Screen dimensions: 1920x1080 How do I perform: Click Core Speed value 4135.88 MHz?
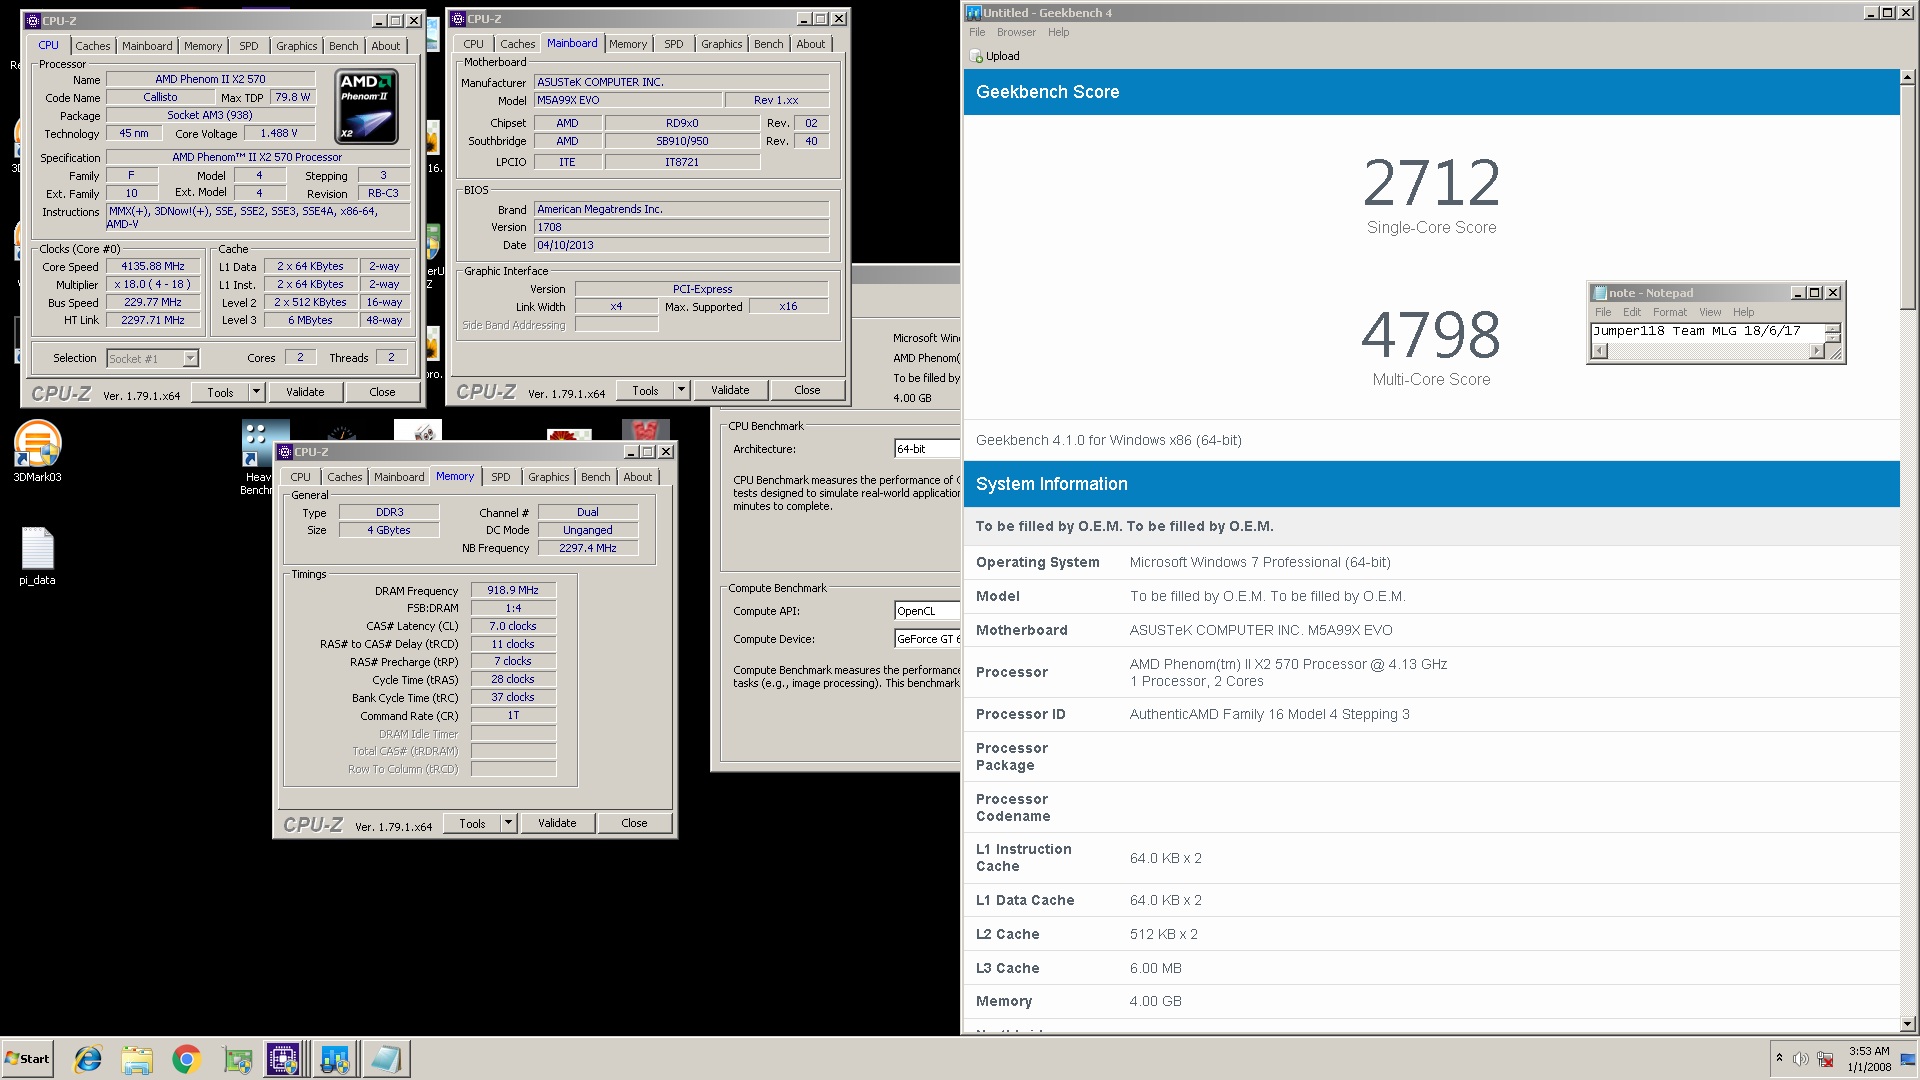click(x=153, y=266)
